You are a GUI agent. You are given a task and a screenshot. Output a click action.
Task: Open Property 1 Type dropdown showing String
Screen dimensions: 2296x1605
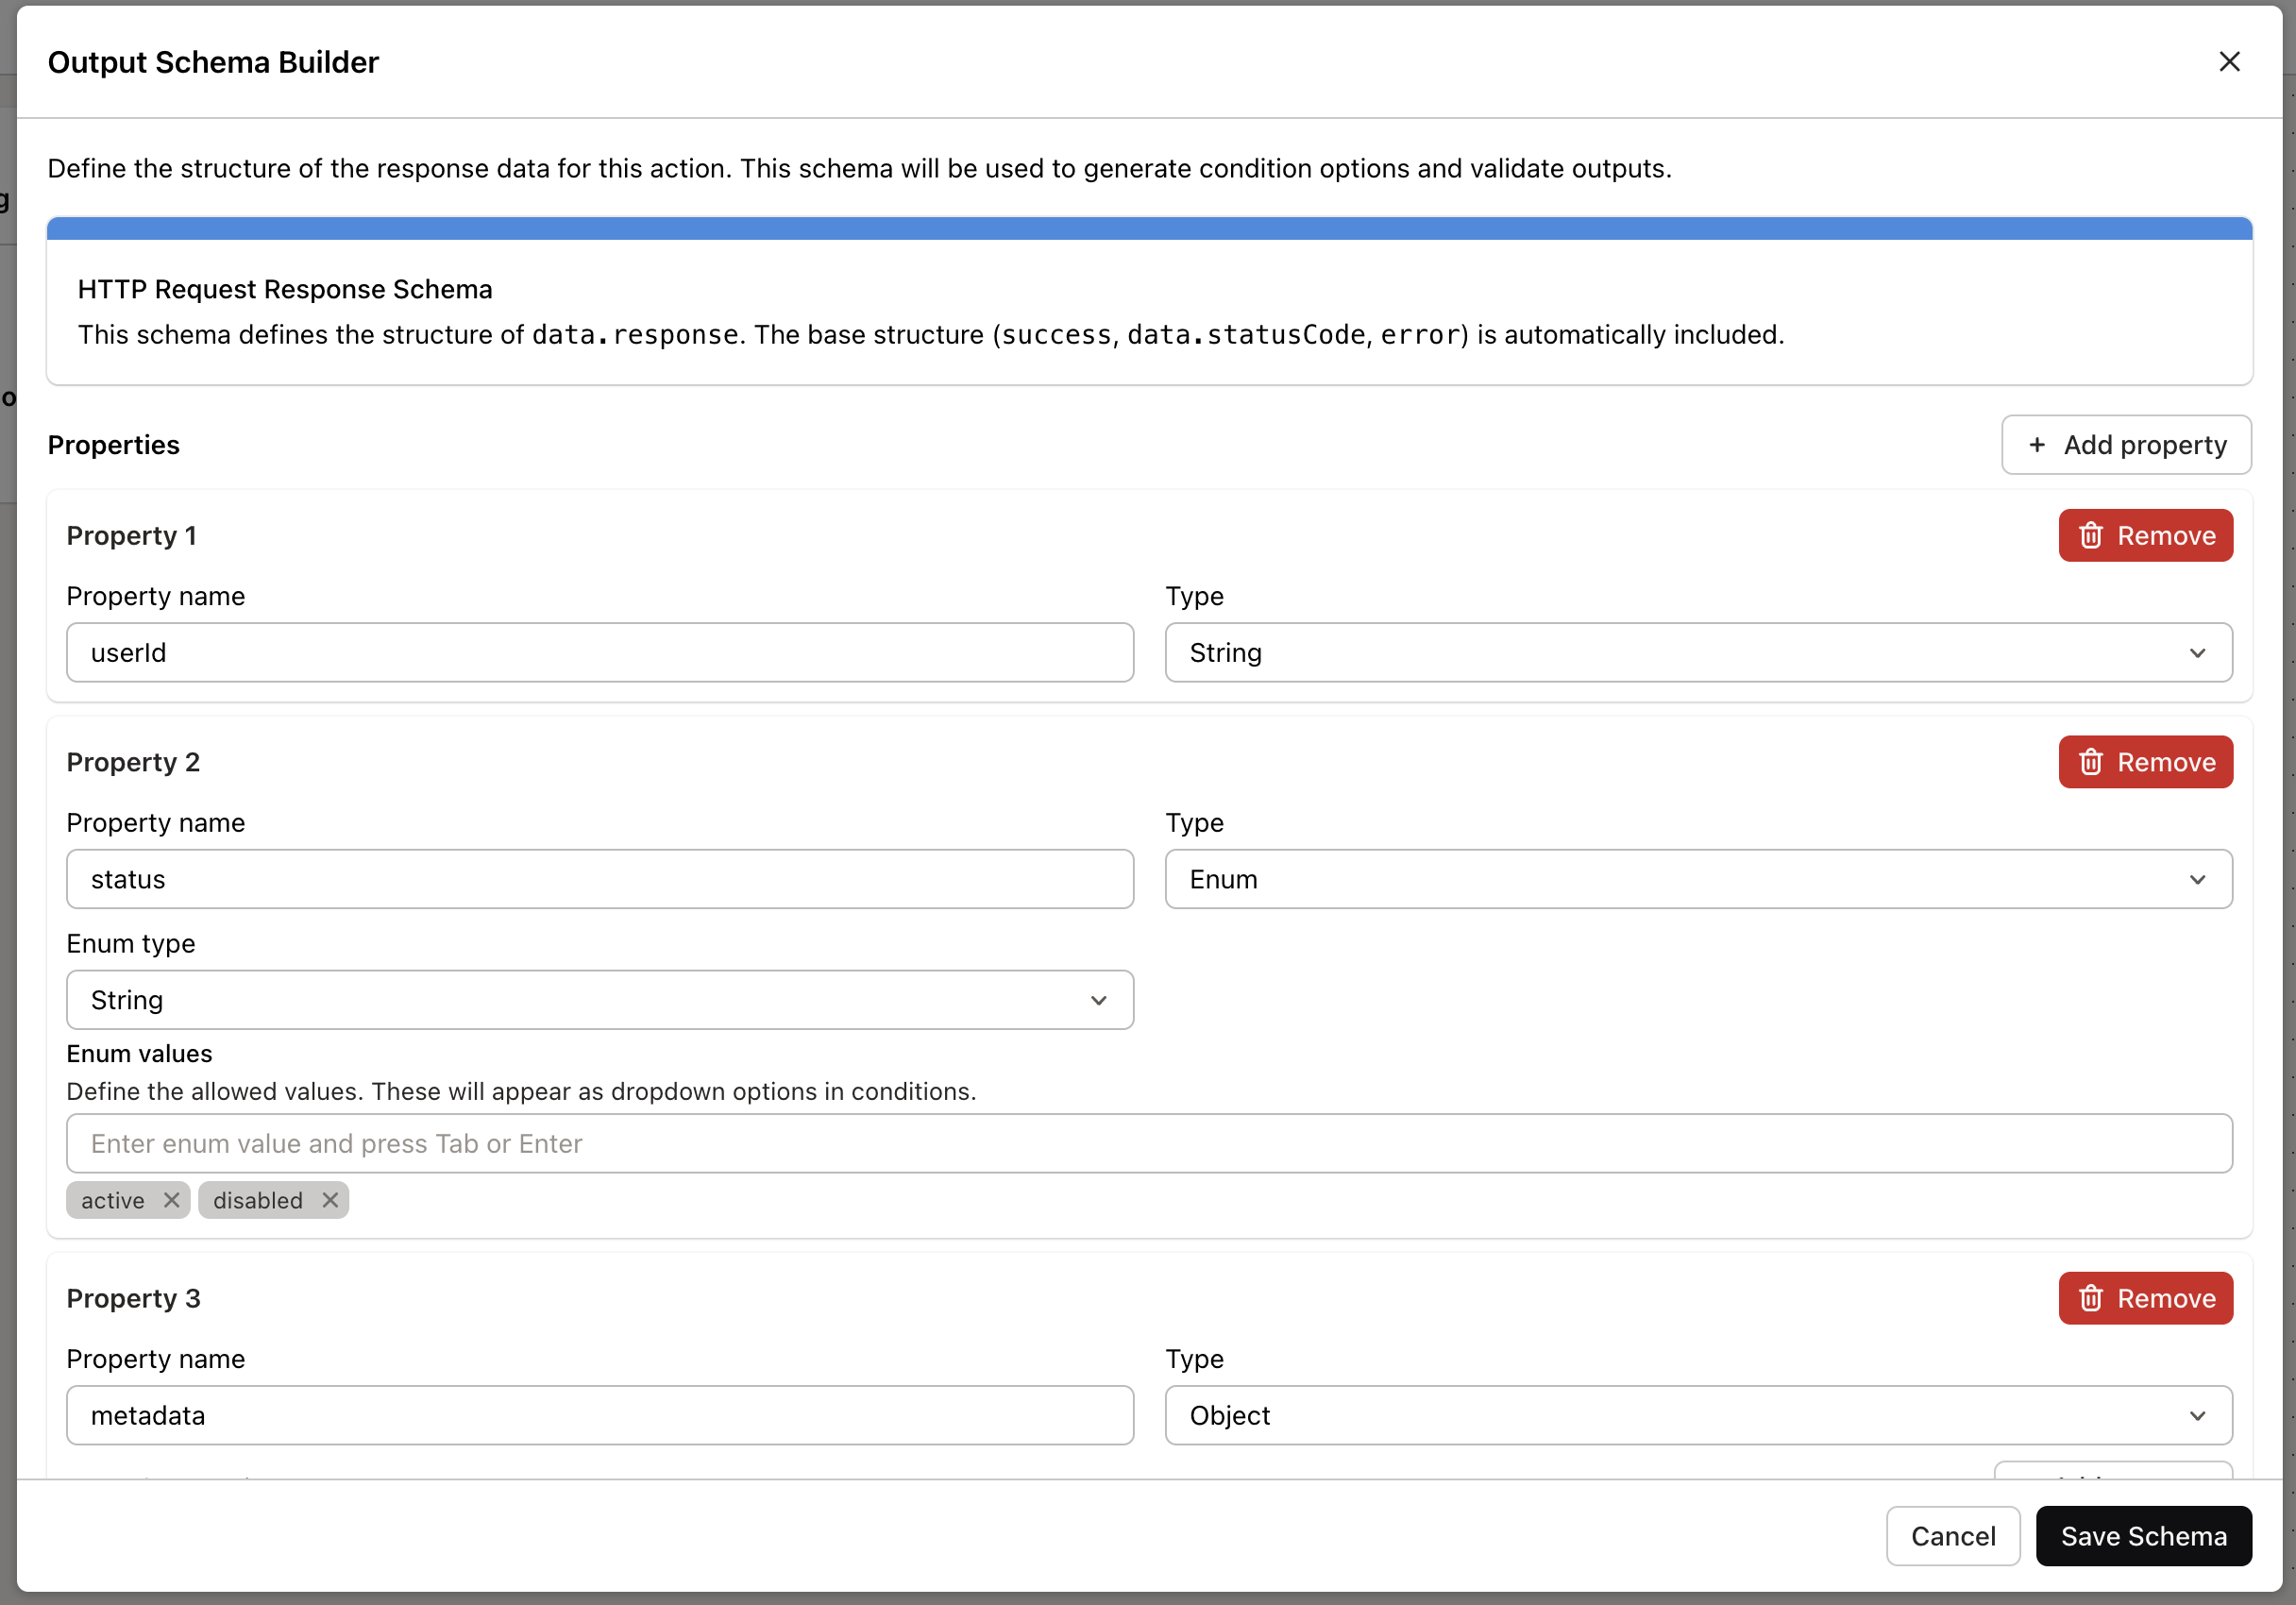[x=1697, y=653]
